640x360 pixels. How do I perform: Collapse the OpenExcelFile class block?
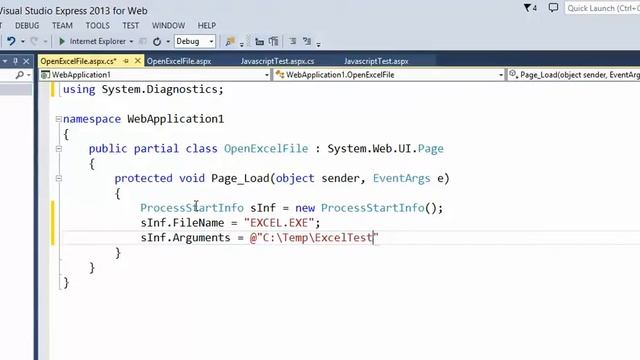point(58,149)
